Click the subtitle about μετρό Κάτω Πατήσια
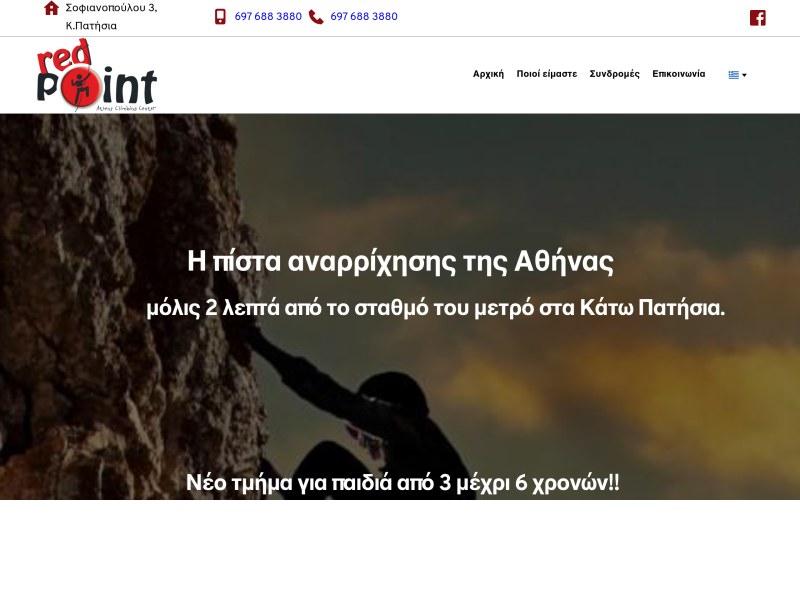Image resolution: width=800 pixels, height=600 pixels. (x=436, y=308)
